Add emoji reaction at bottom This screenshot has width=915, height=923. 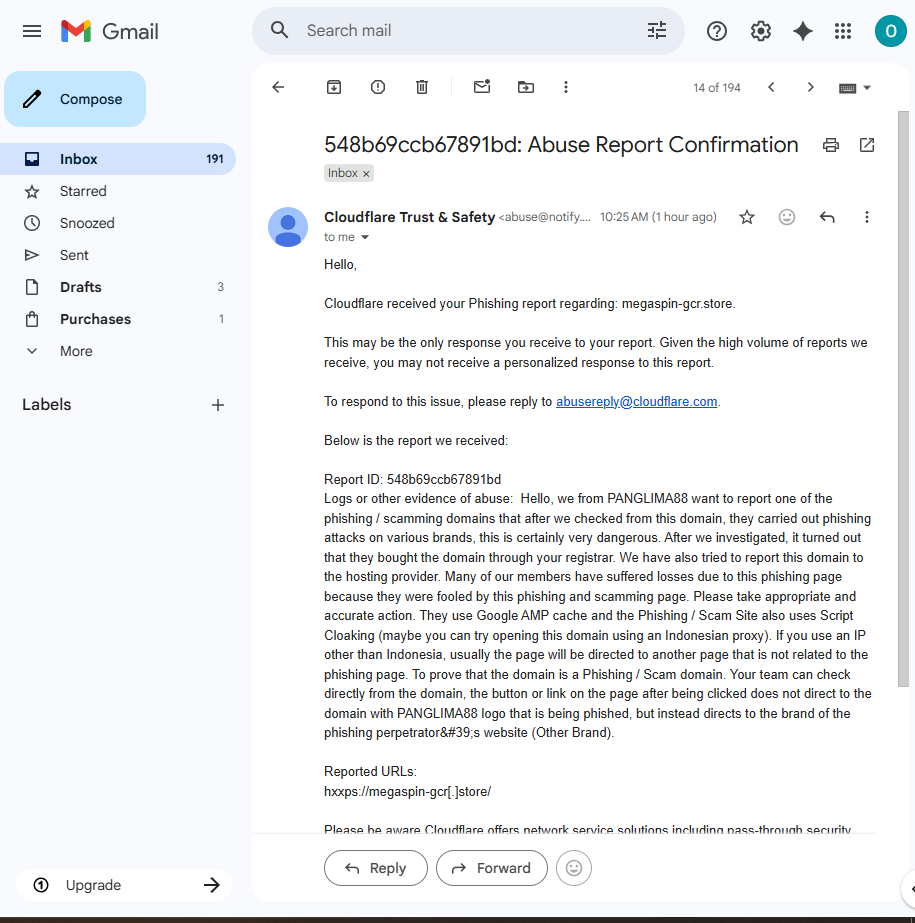point(573,868)
